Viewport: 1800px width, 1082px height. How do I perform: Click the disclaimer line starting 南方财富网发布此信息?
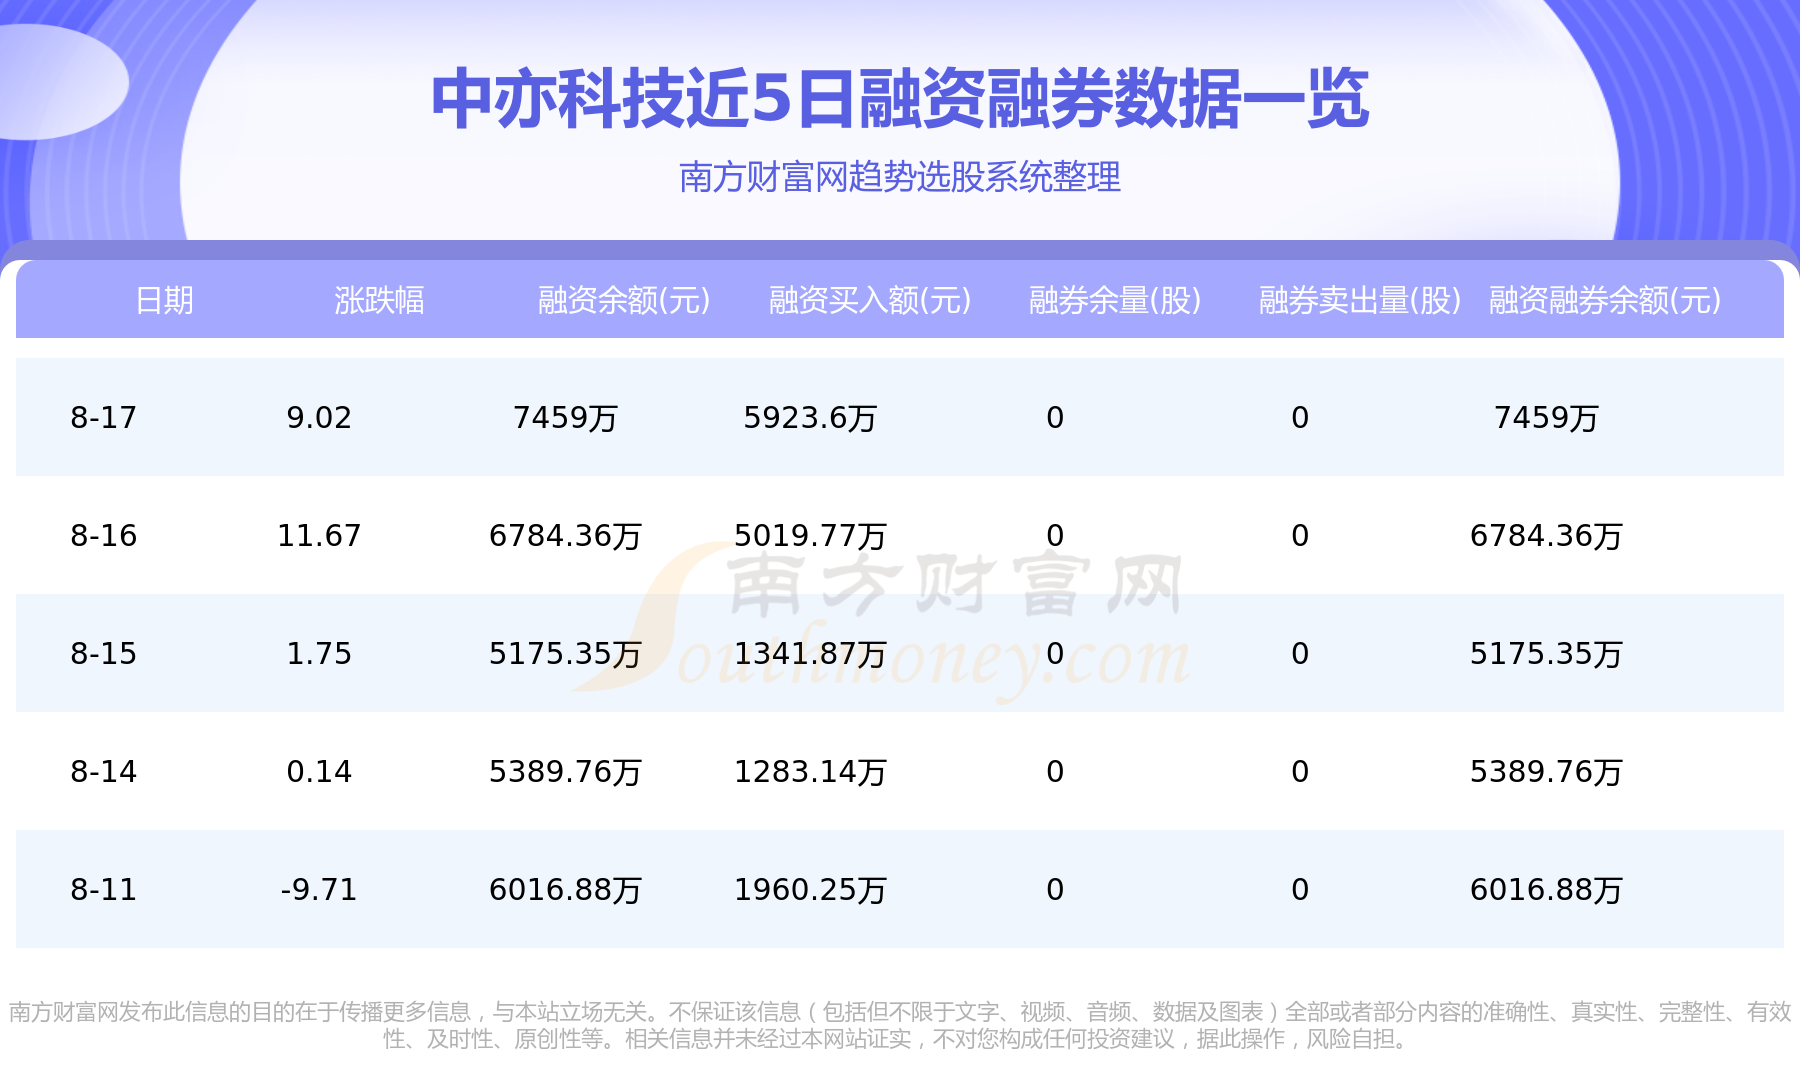tap(900, 1012)
